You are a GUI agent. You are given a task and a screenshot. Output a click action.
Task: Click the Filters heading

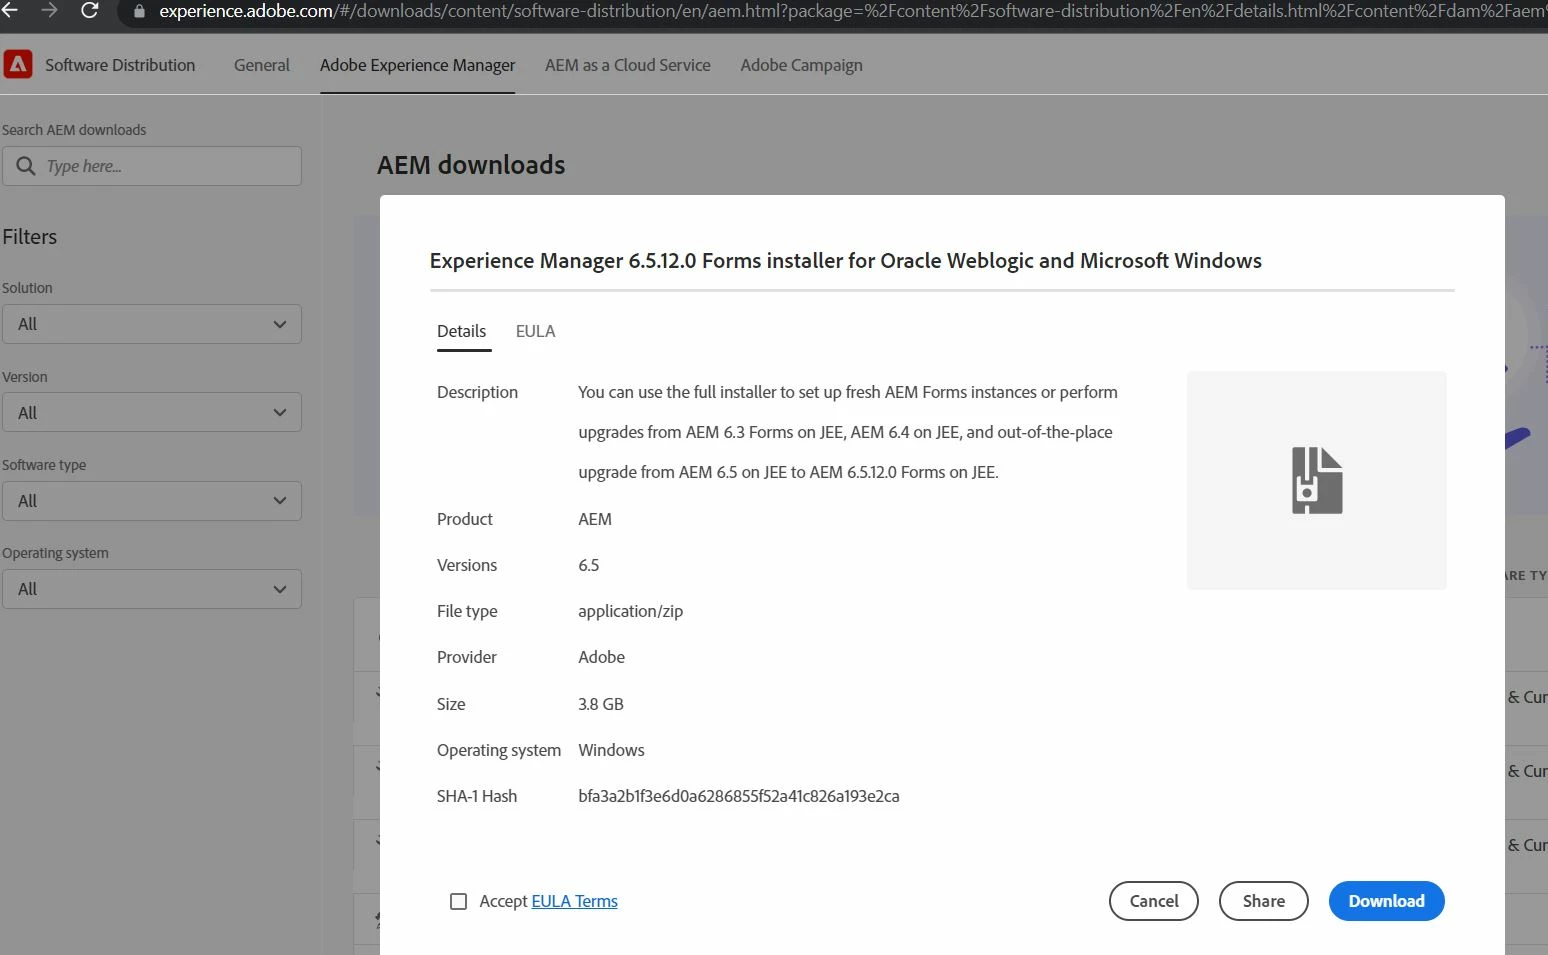(x=30, y=237)
